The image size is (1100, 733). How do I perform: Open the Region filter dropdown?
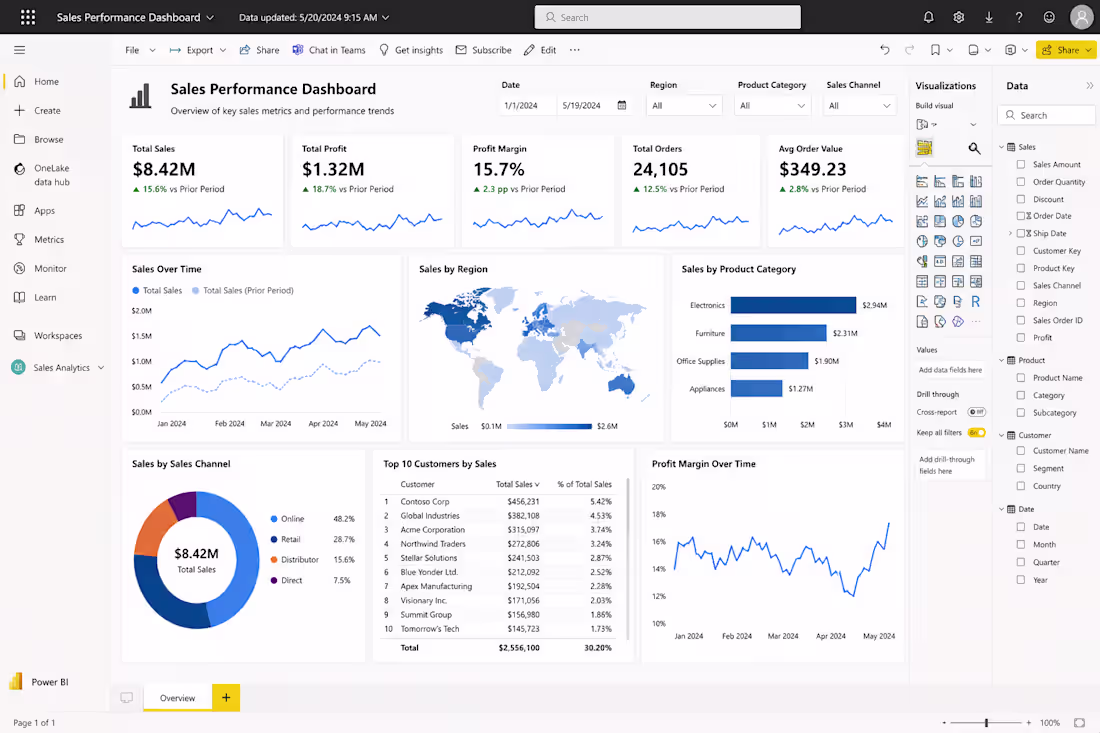684,105
